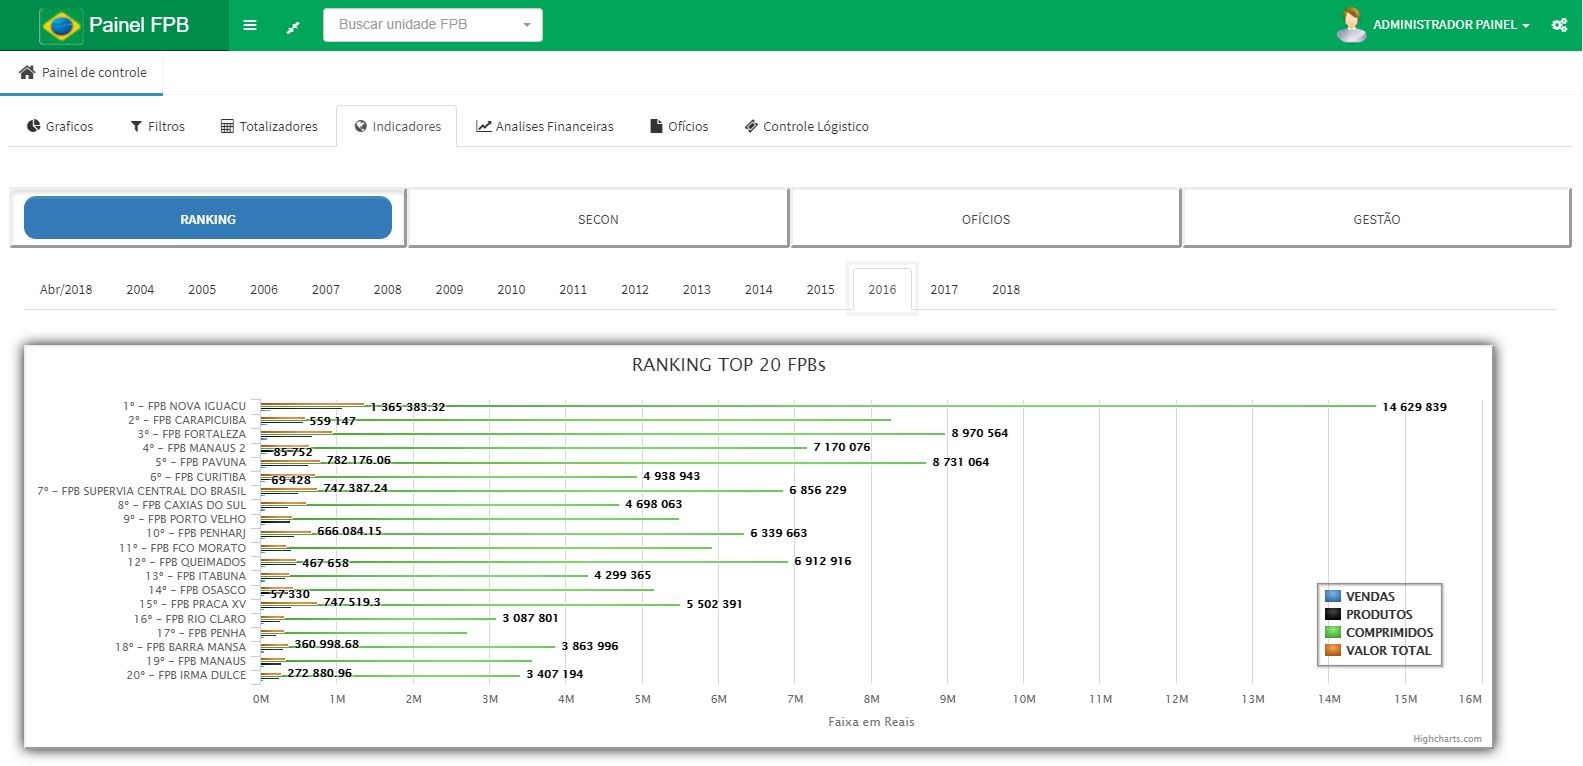Select the 2018 year tab
Screen dimensions: 1583x766
pos(1006,289)
